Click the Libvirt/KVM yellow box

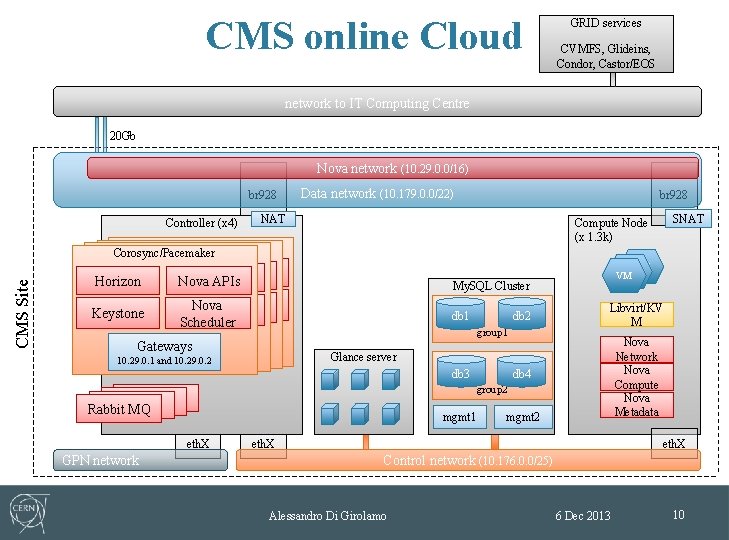[x=636, y=314]
